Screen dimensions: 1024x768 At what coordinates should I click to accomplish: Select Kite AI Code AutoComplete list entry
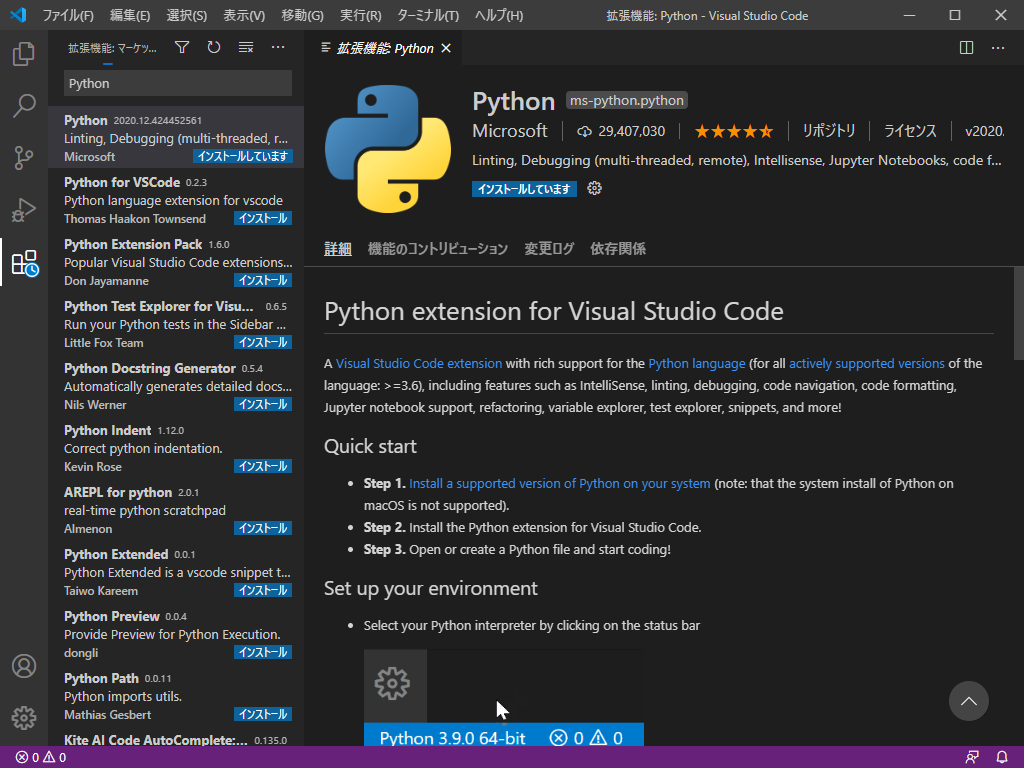[x=176, y=739]
